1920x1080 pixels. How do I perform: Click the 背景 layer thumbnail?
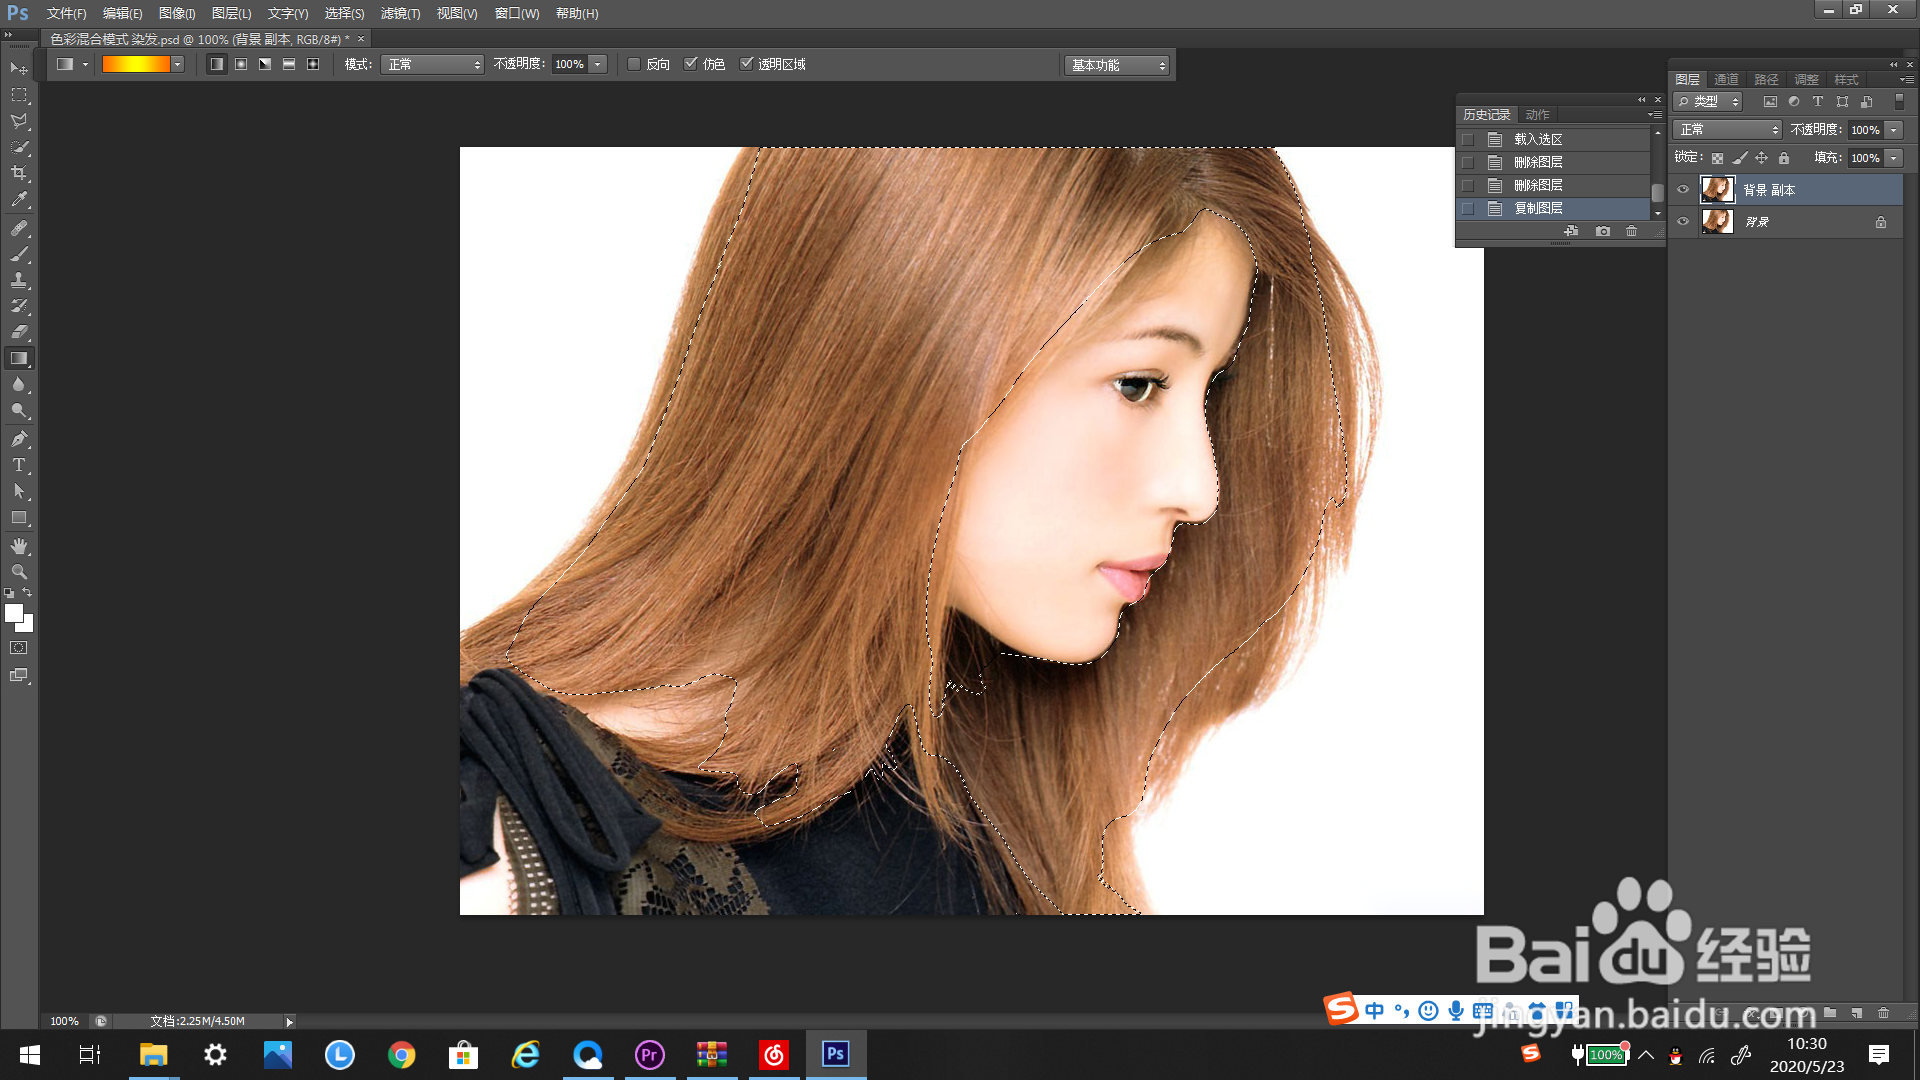tap(1717, 222)
